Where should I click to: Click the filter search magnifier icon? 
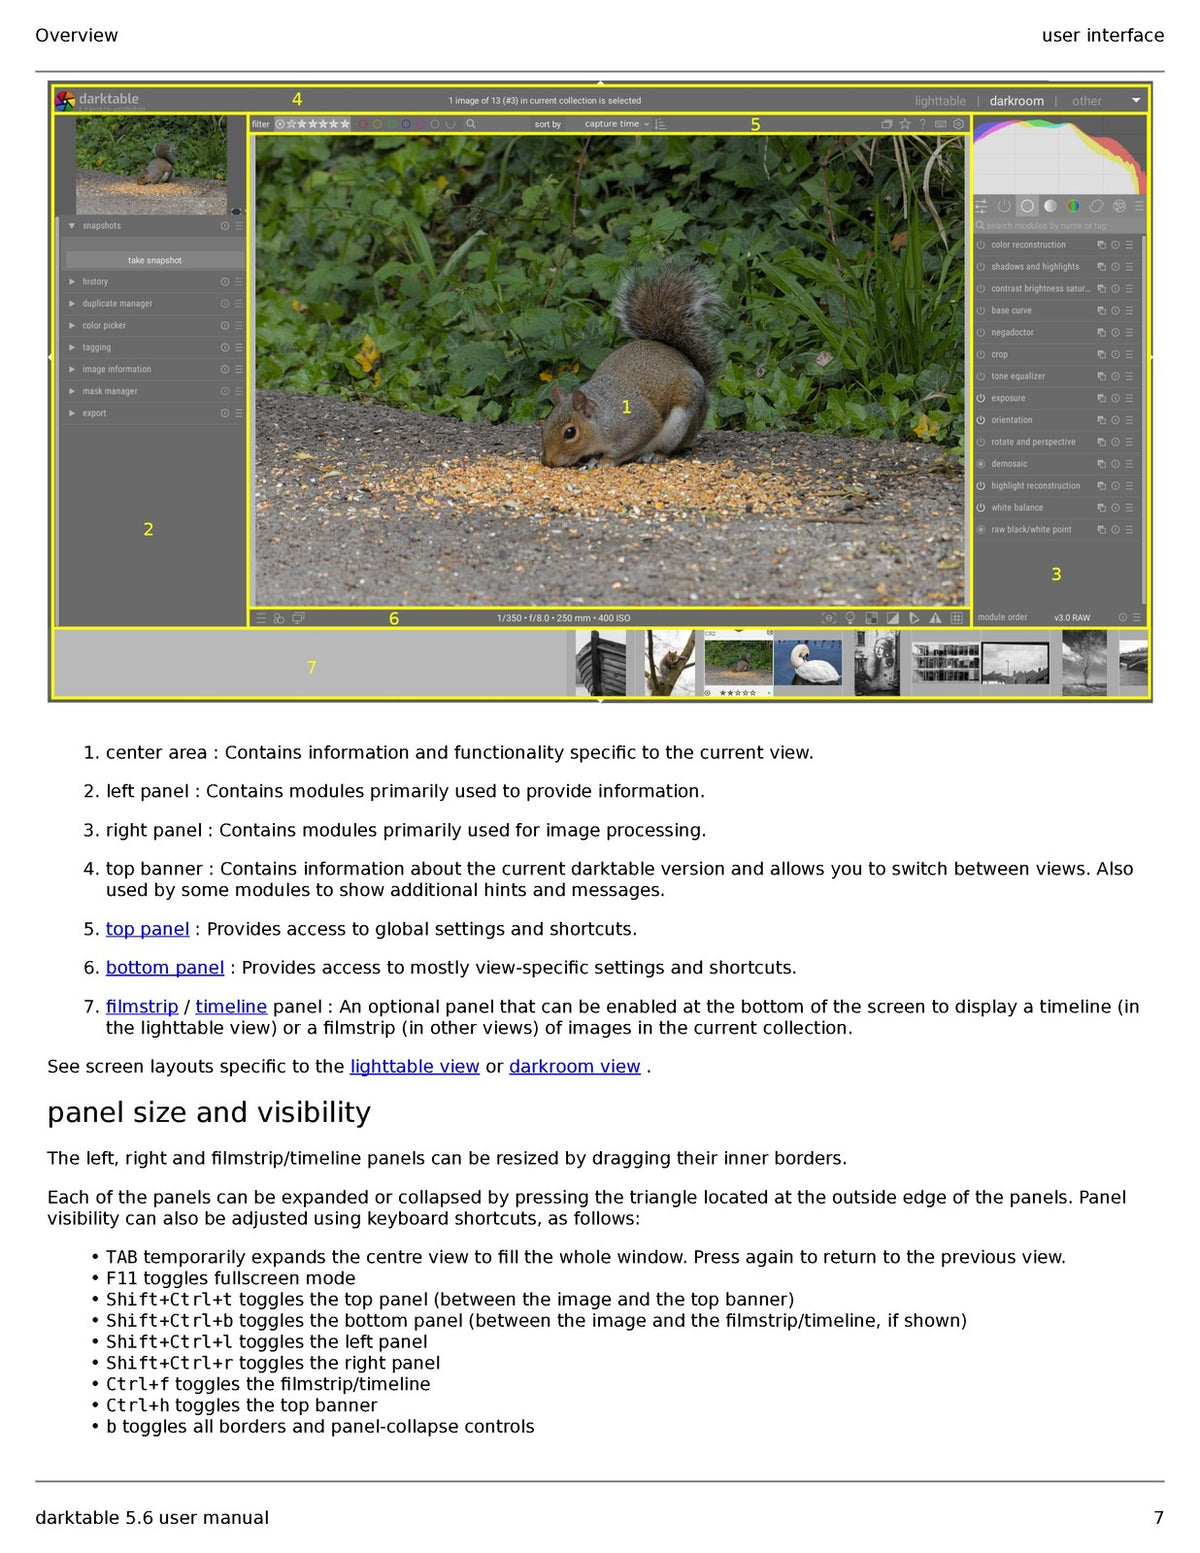pos(471,124)
